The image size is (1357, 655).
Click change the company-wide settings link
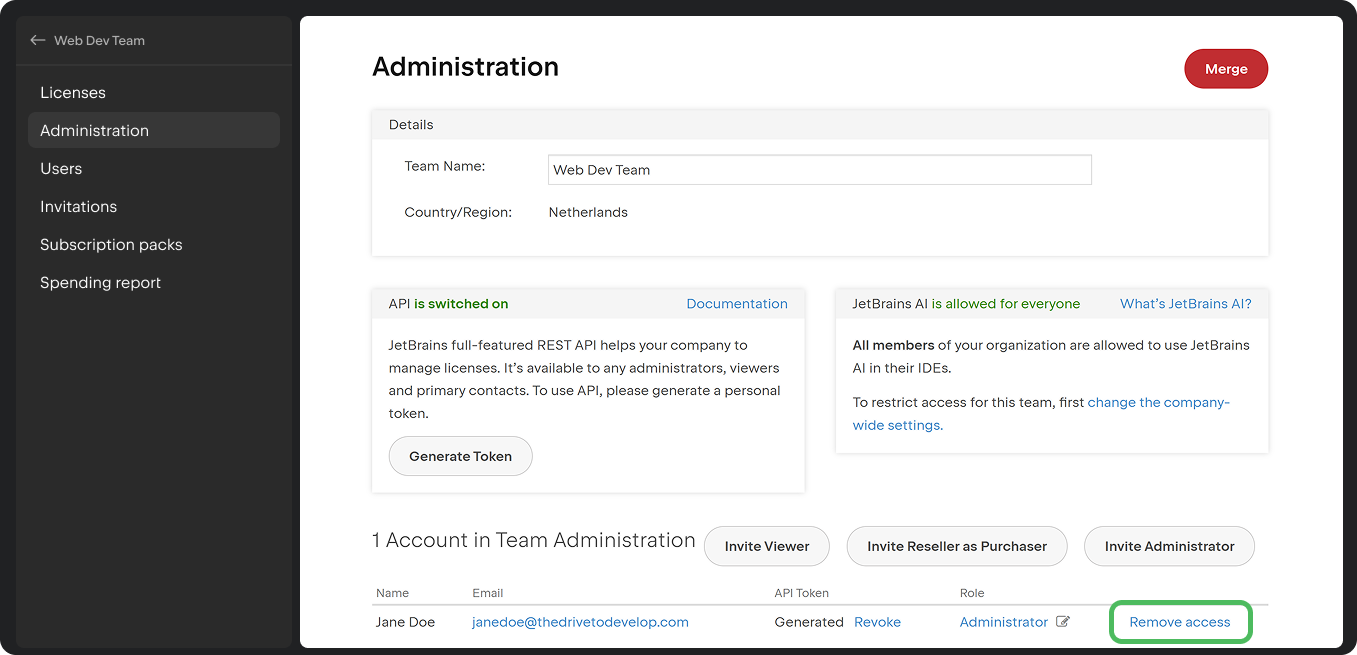1158,402
